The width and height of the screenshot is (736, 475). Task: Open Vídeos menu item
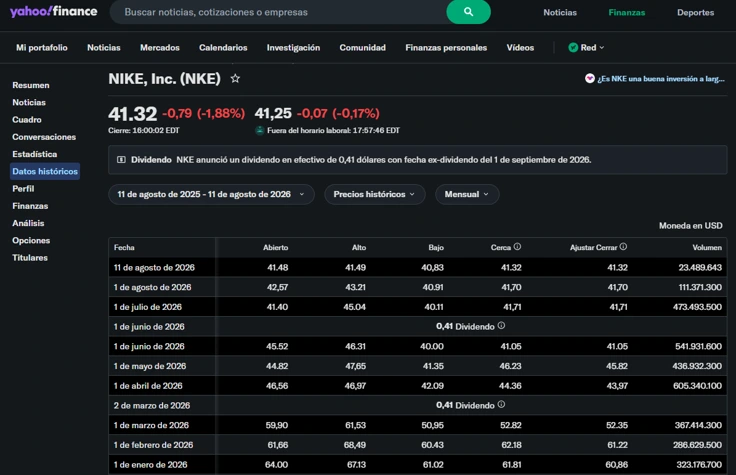pyautogui.click(x=520, y=47)
